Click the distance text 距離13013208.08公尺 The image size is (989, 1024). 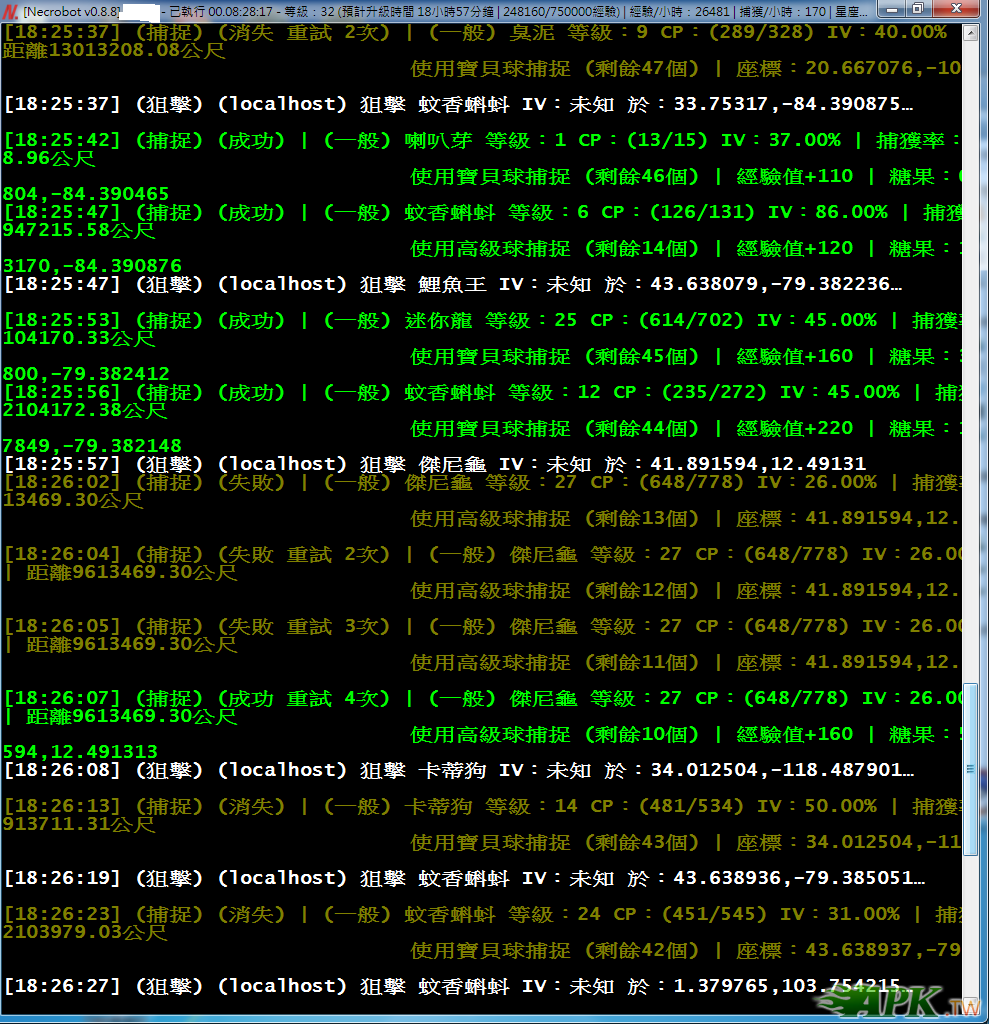[114, 50]
